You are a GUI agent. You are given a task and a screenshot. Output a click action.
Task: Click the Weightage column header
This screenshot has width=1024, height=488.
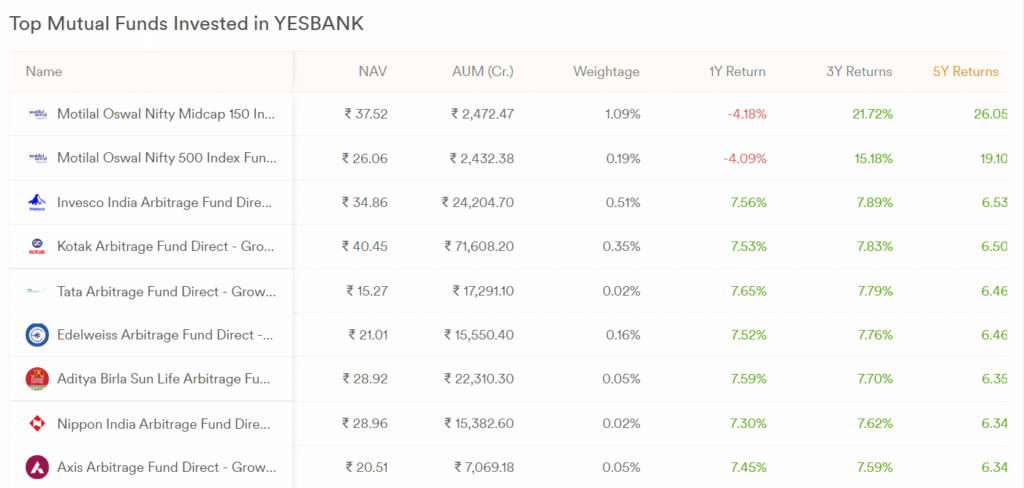(x=606, y=72)
